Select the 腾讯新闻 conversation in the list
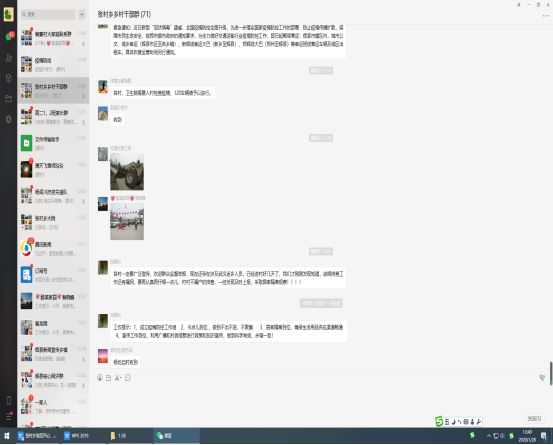The width and height of the screenshot is (553, 445). click(x=53, y=248)
